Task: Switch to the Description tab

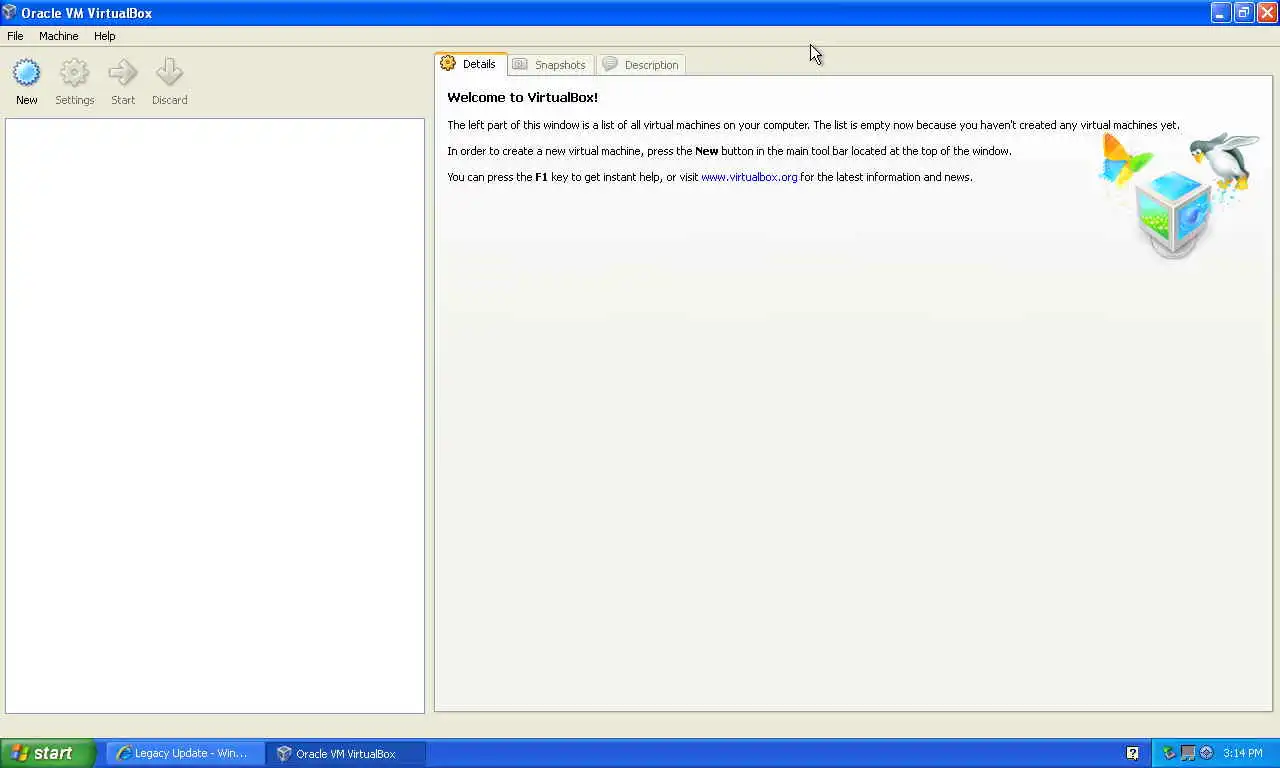Action: (x=641, y=65)
